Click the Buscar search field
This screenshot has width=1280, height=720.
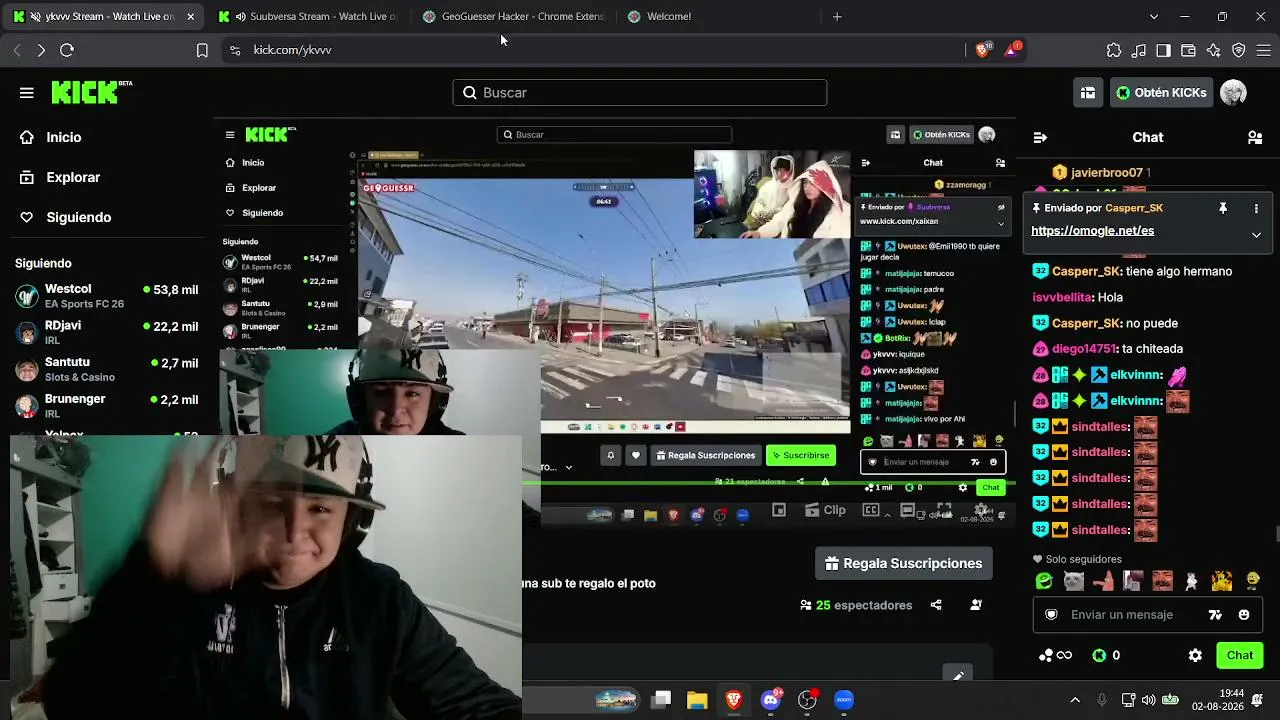pos(640,93)
